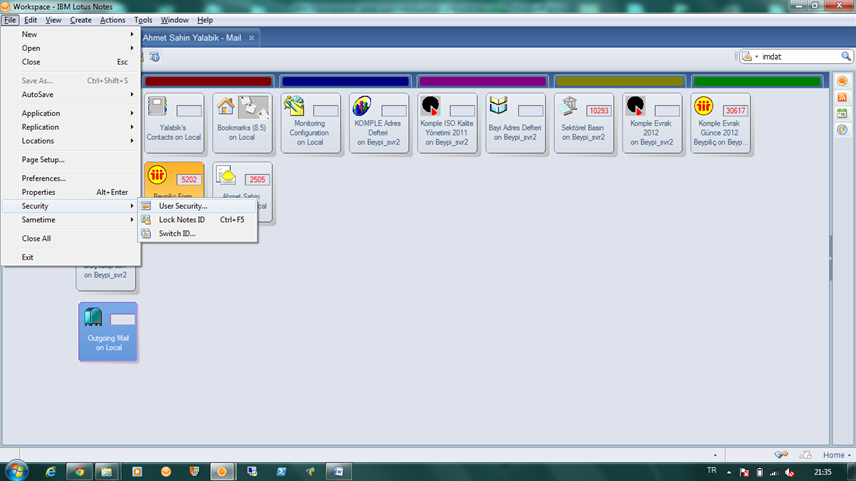Open the Tools menu
Screen dimensions: 856x481
tap(143, 20)
